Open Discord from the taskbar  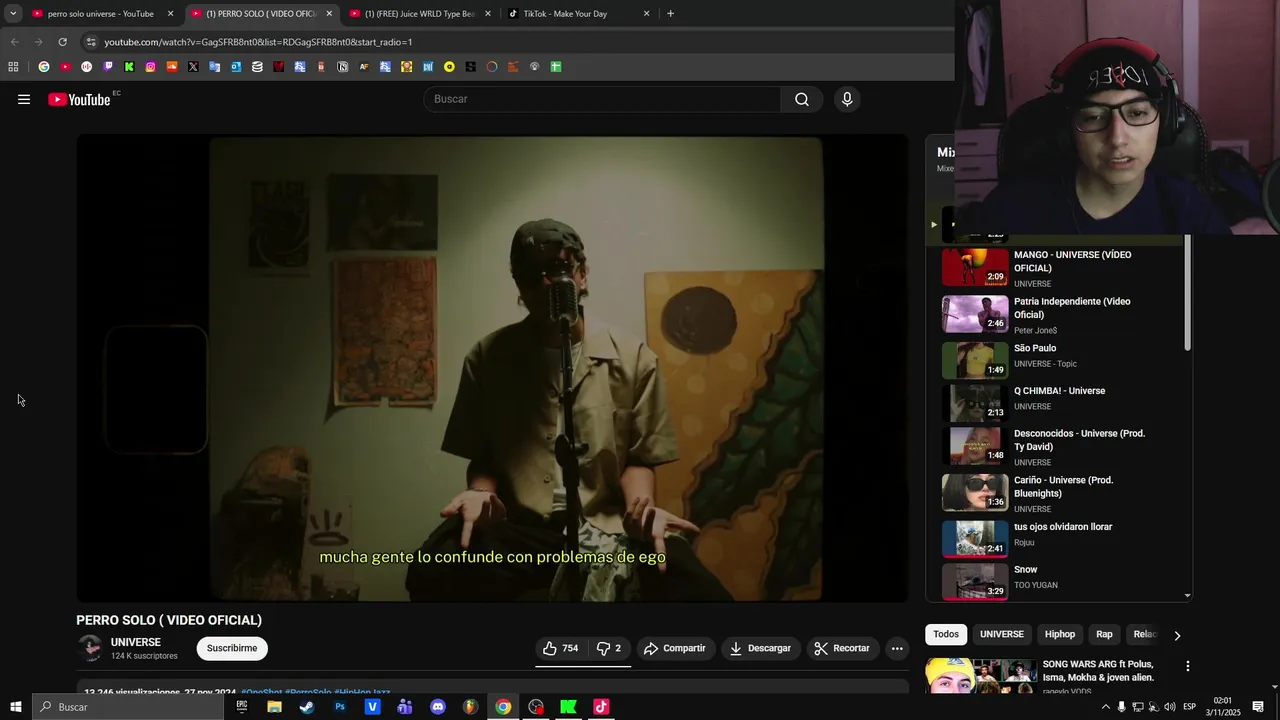pos(438,707)
